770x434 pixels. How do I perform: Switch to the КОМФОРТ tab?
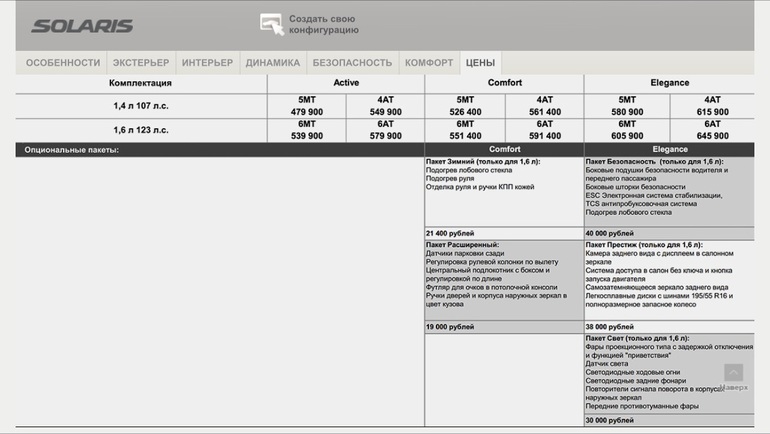point(429,63)
